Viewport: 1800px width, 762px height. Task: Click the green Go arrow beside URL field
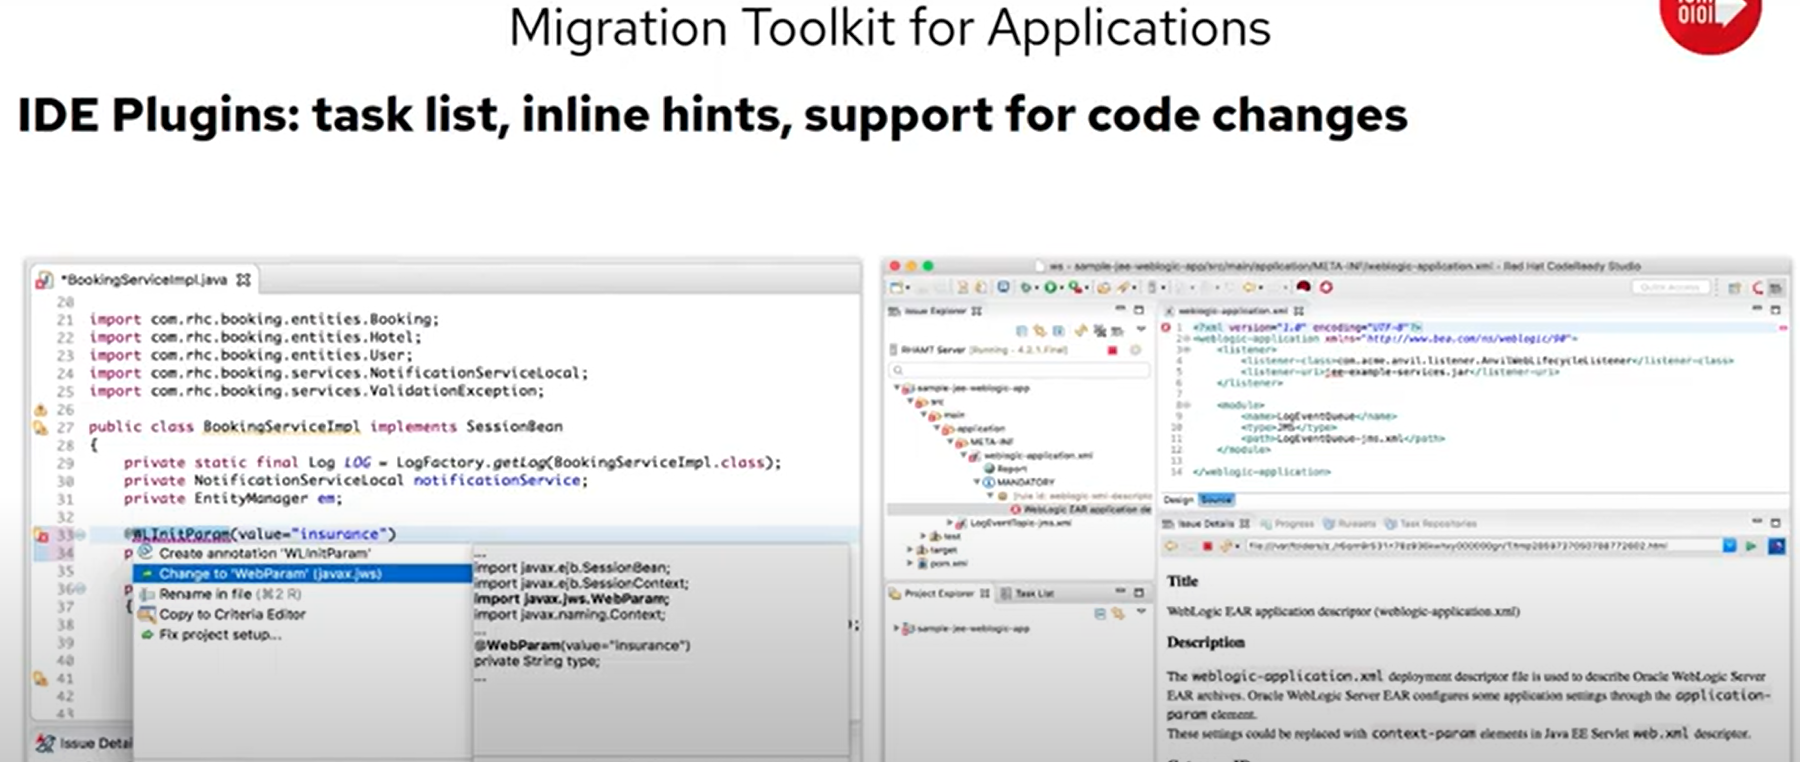pos(1751,546)
